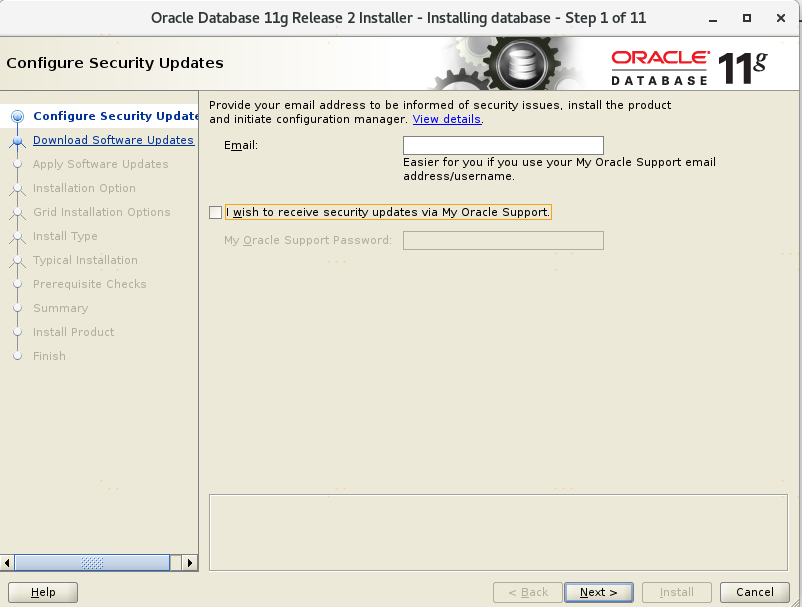Maximize the installer window
This screenshot has width=802, height=607.
(747, 18)
